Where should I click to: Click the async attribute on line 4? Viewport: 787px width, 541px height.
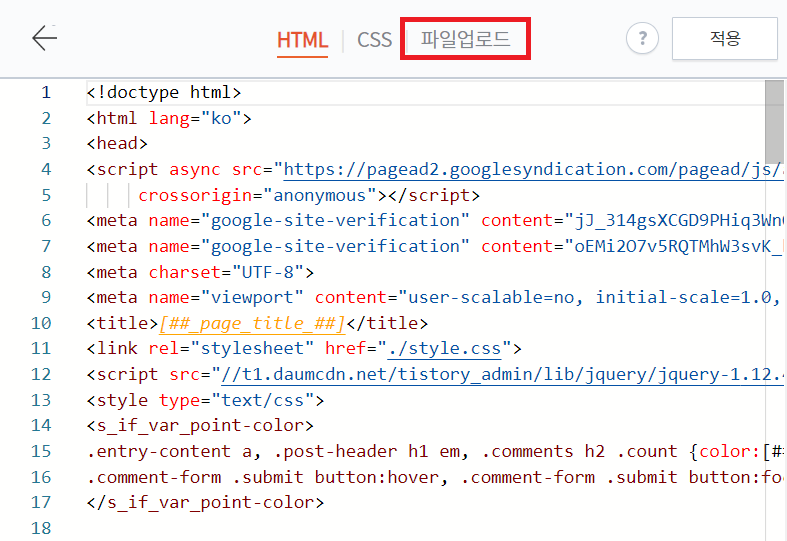[195, 170]
